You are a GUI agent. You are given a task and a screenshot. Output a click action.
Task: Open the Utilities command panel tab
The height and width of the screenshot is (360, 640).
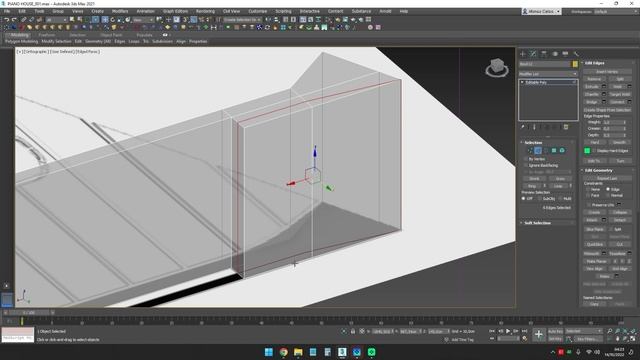(x=576, y=54)
